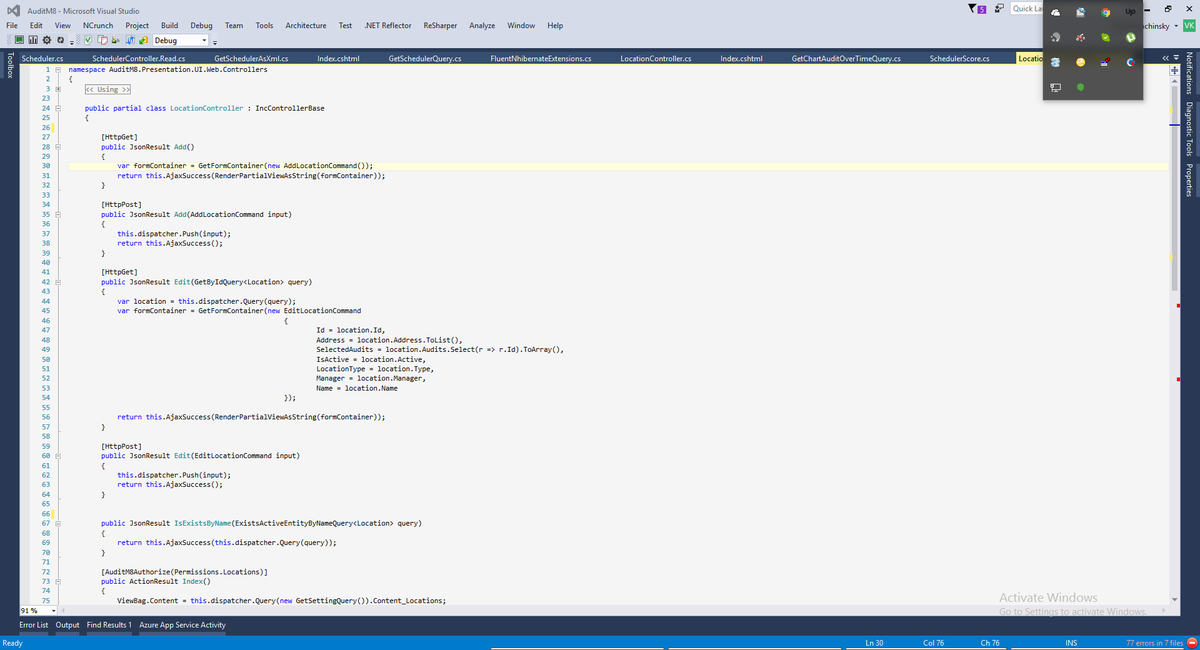Collapse the Add() method at line 28
Viewport: 1200px width, 650px height.
pos(58,146)
